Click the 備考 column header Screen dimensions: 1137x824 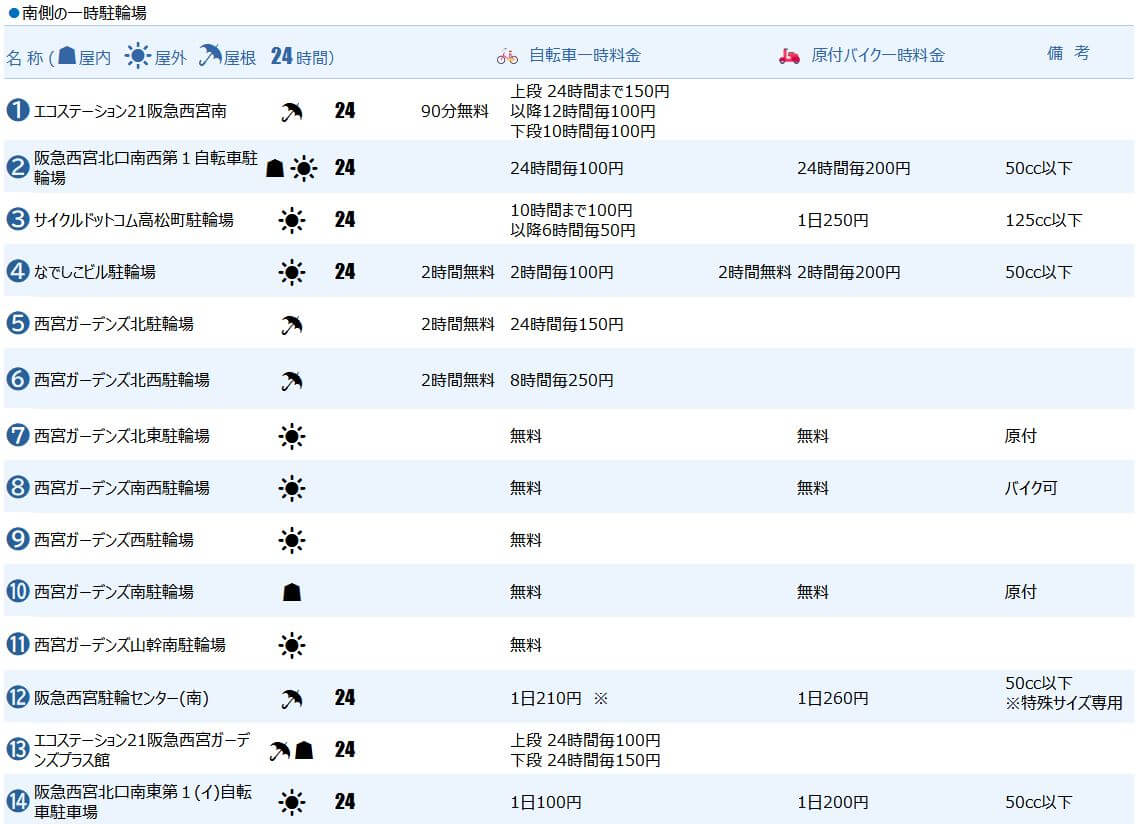(1068, 53)
